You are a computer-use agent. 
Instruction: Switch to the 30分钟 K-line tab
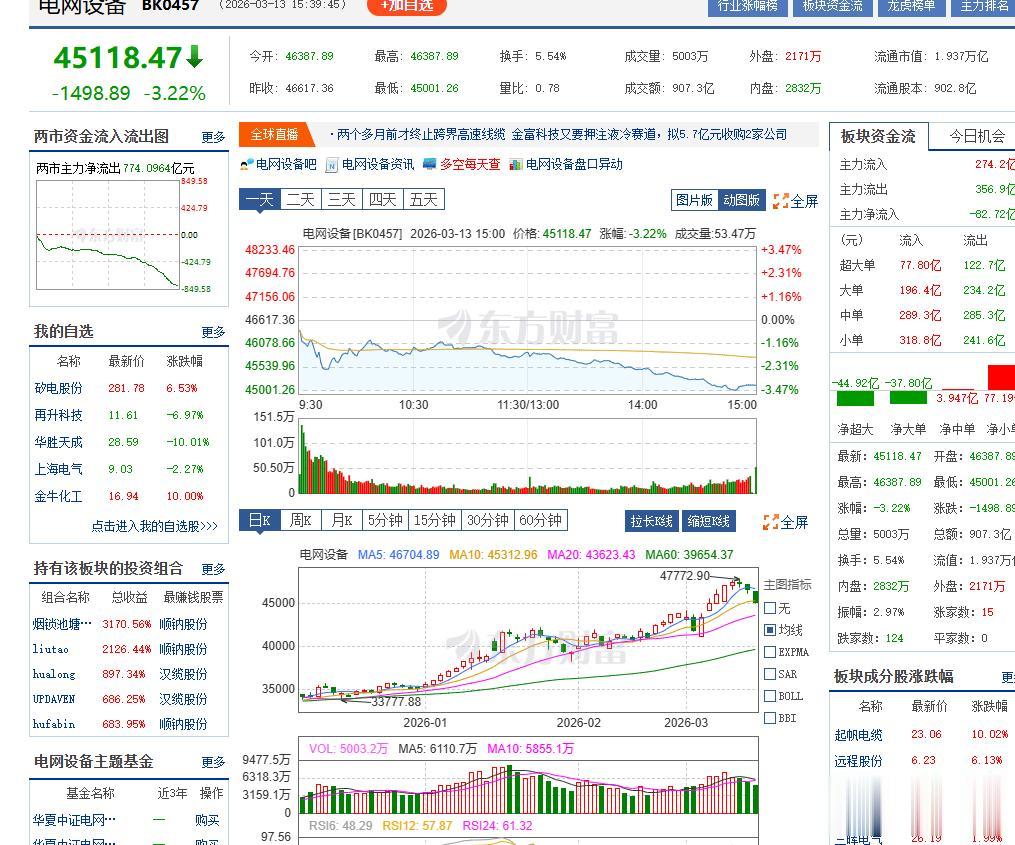tap(488, 520)
